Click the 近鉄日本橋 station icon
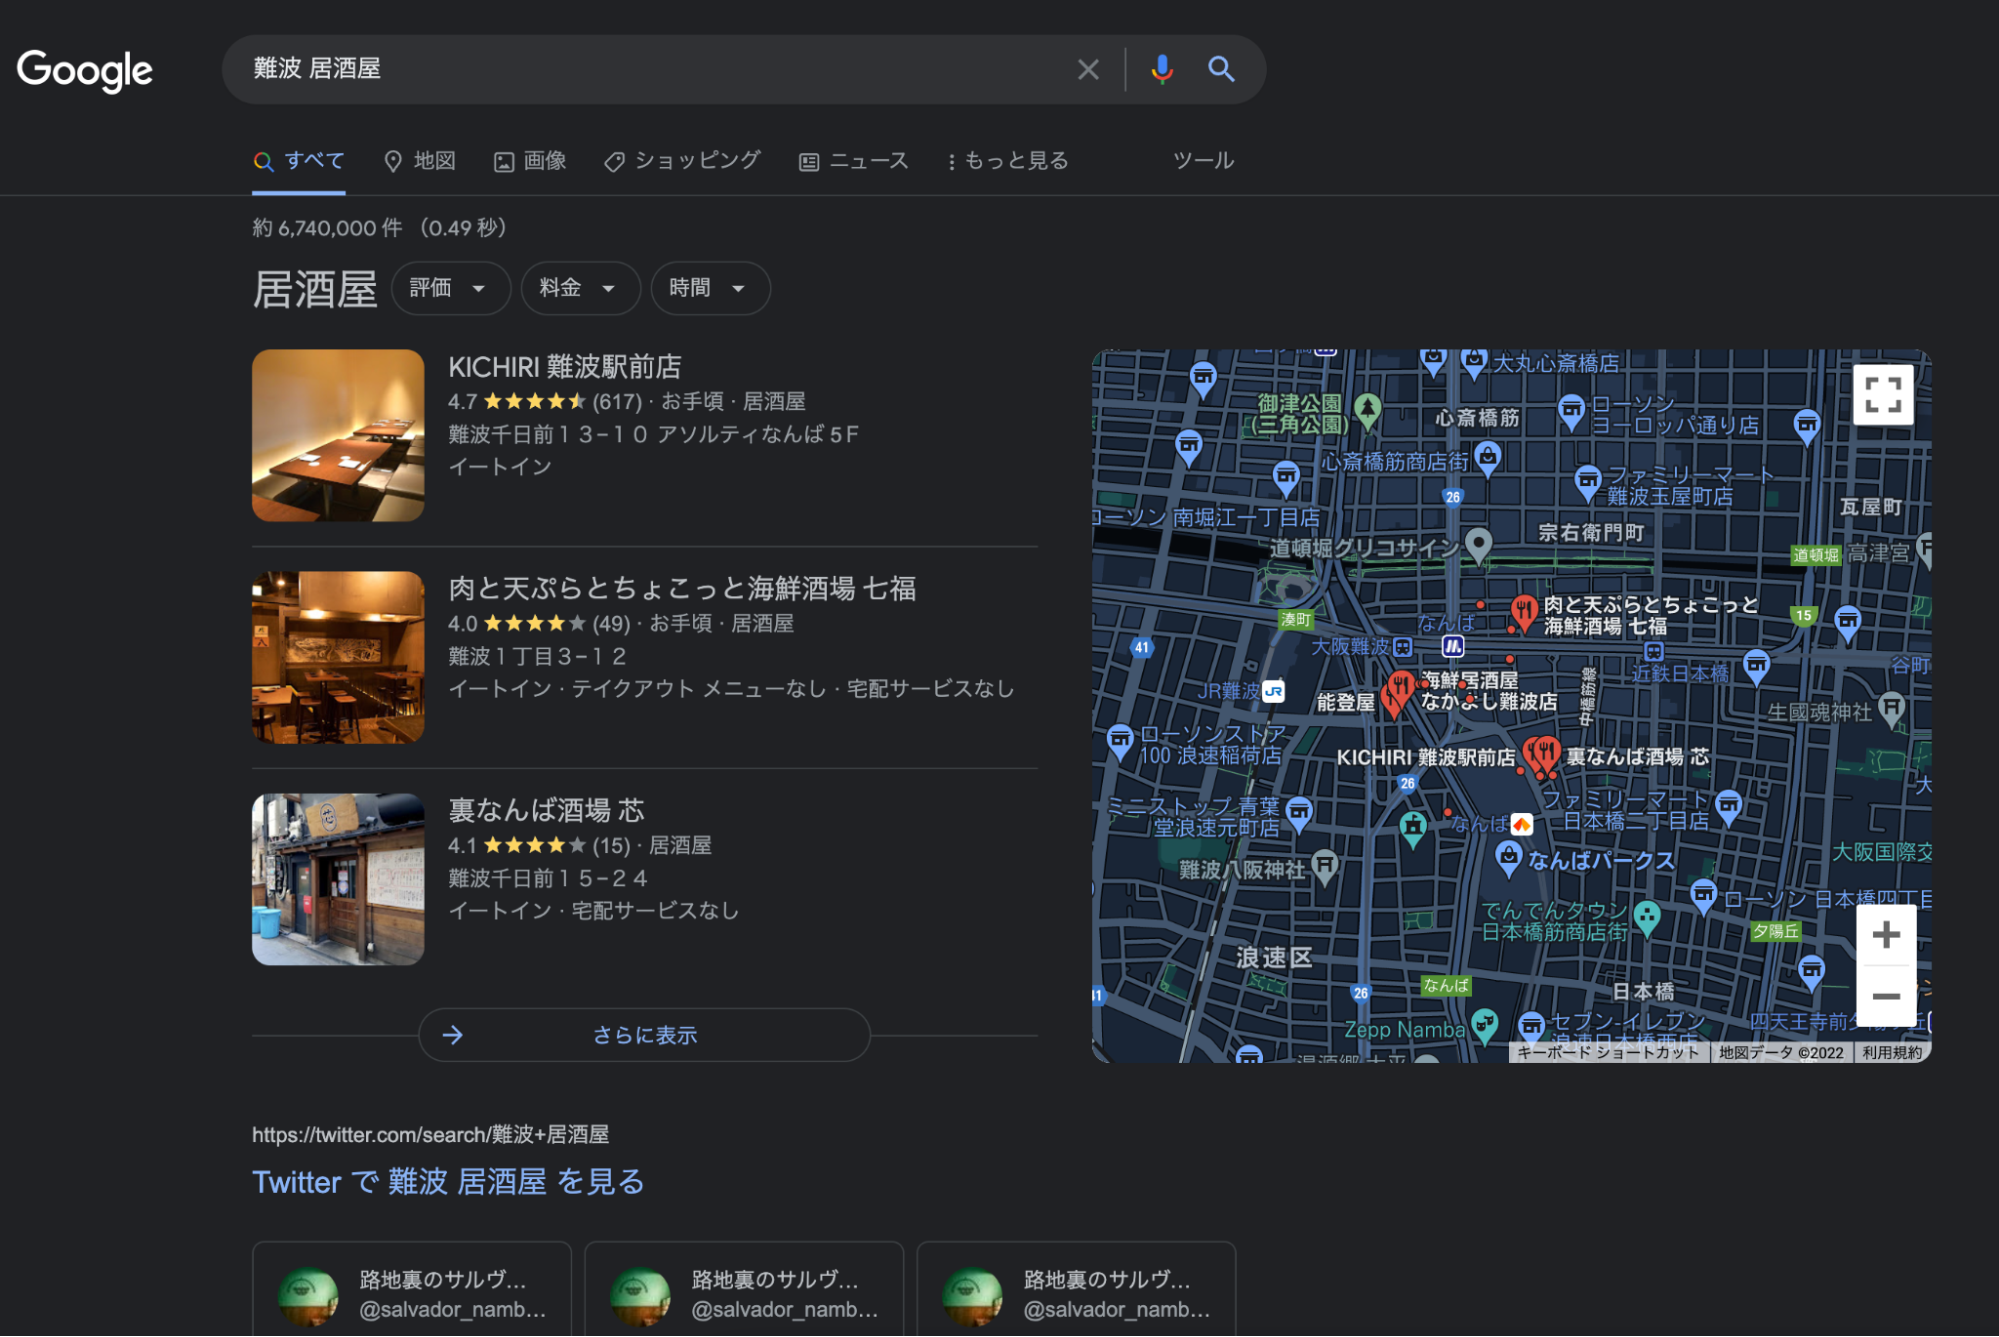1999x1337 pixels. coord(1654,651)
